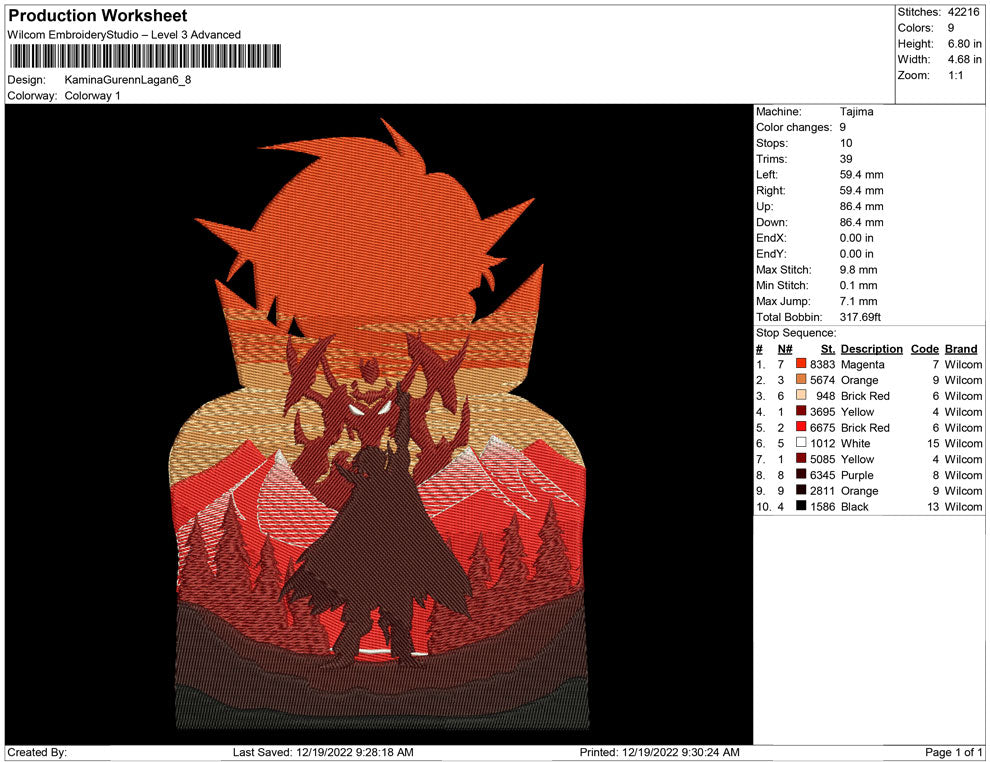Image resolution: width=990 pixels, height=762 pixels.
Task: Click the Stops value '10'
Action: click(x=845, y=143)
